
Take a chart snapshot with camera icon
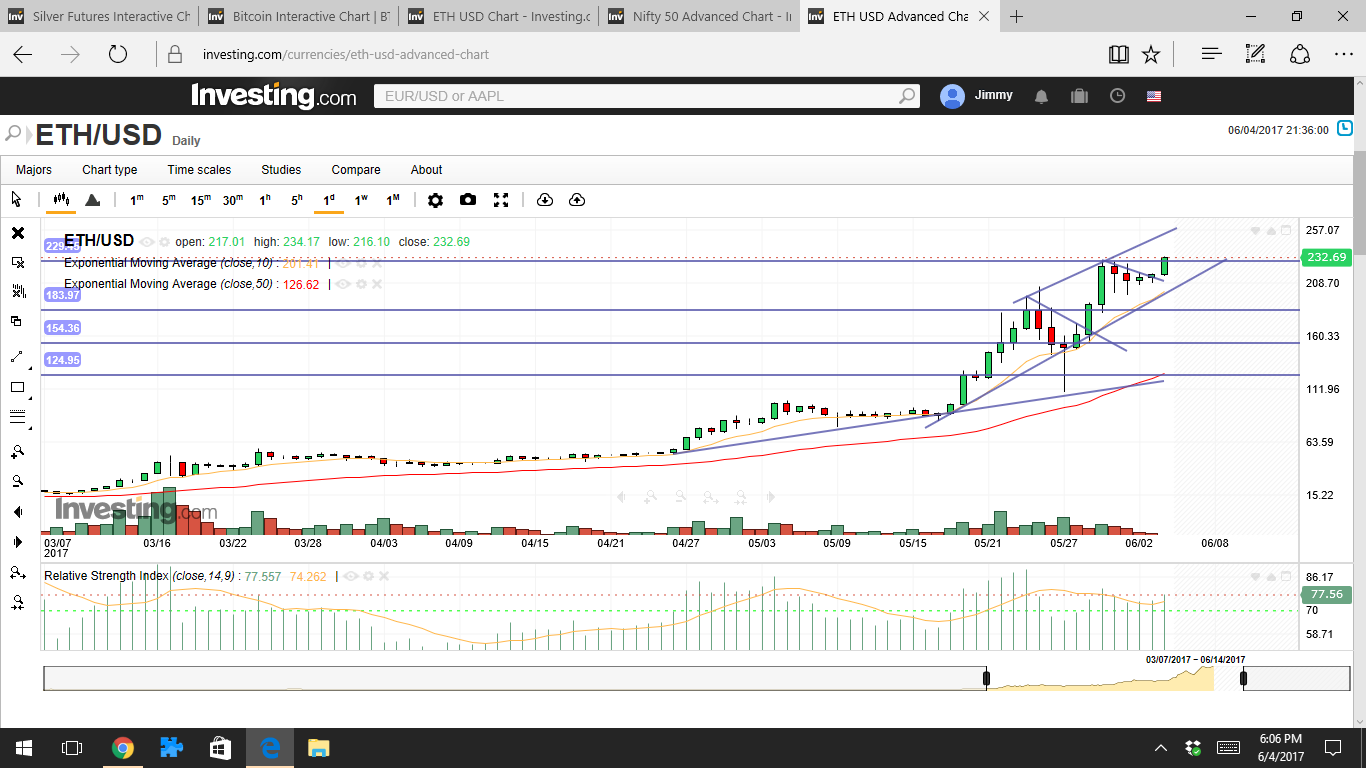pos(468,200)
